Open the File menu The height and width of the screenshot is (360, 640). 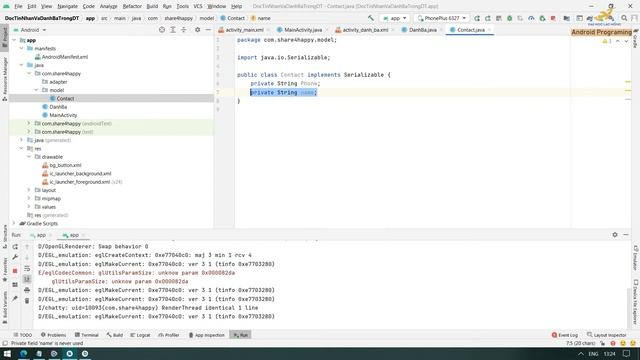18,6
